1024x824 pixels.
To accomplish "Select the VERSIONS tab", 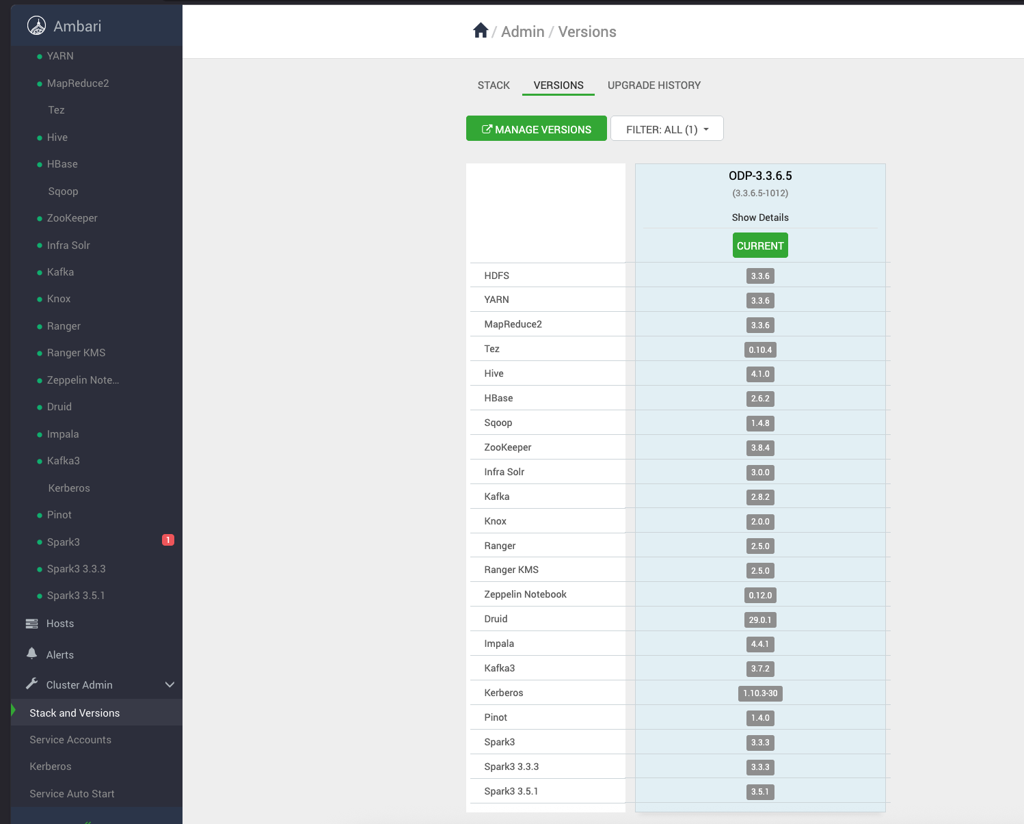I will pyautogui.click(x=558, y=85).
